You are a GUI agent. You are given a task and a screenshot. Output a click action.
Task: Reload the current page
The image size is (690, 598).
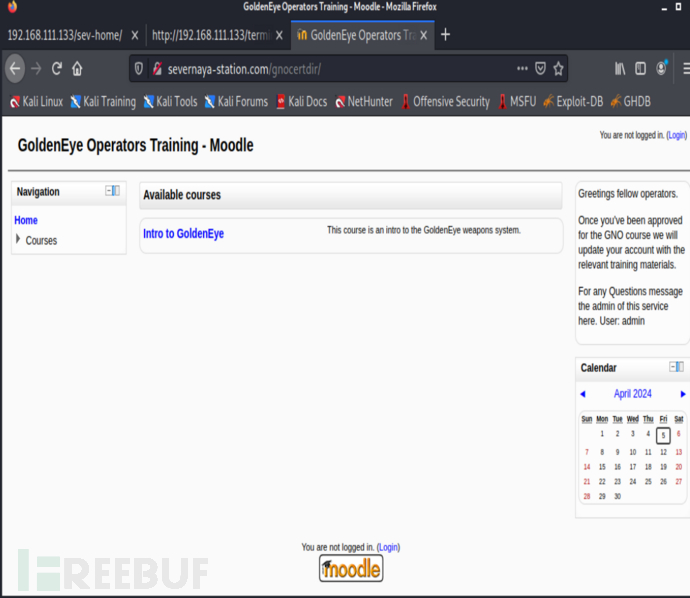pos(56,69)
